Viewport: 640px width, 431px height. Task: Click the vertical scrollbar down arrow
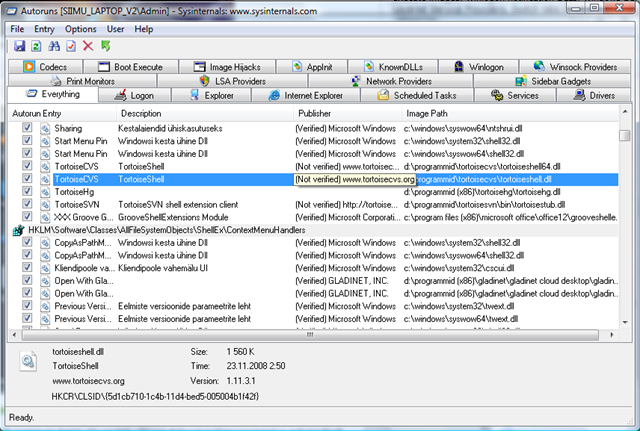pos(625,322)
